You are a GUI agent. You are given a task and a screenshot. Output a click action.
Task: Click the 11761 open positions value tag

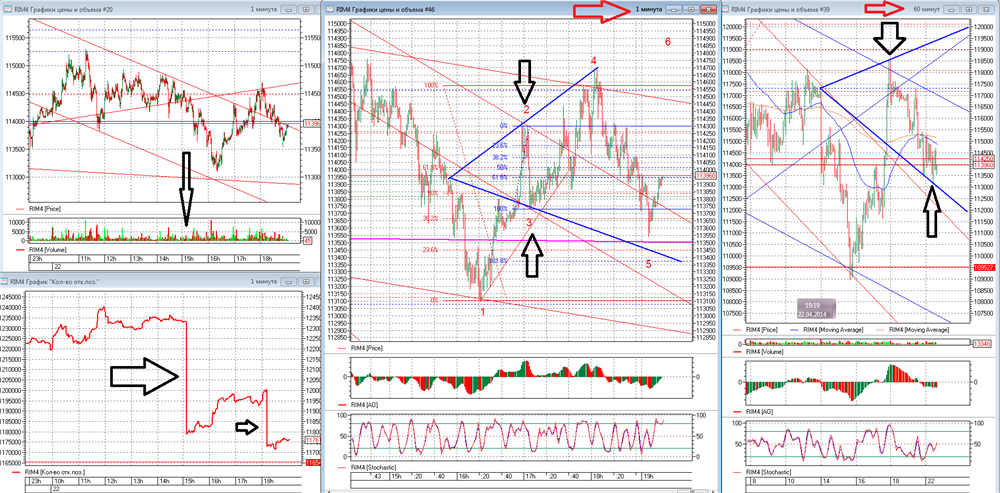tap(311, 441)
